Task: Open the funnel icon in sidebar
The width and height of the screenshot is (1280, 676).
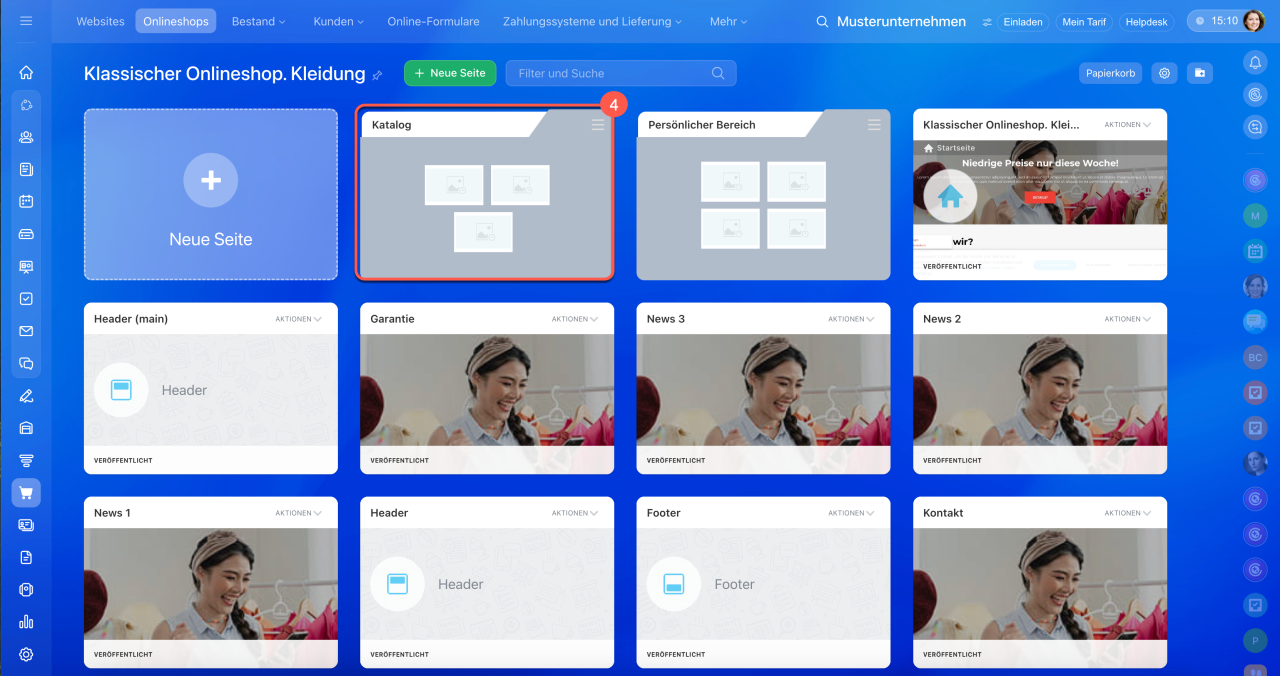Action: coord(26,460)
